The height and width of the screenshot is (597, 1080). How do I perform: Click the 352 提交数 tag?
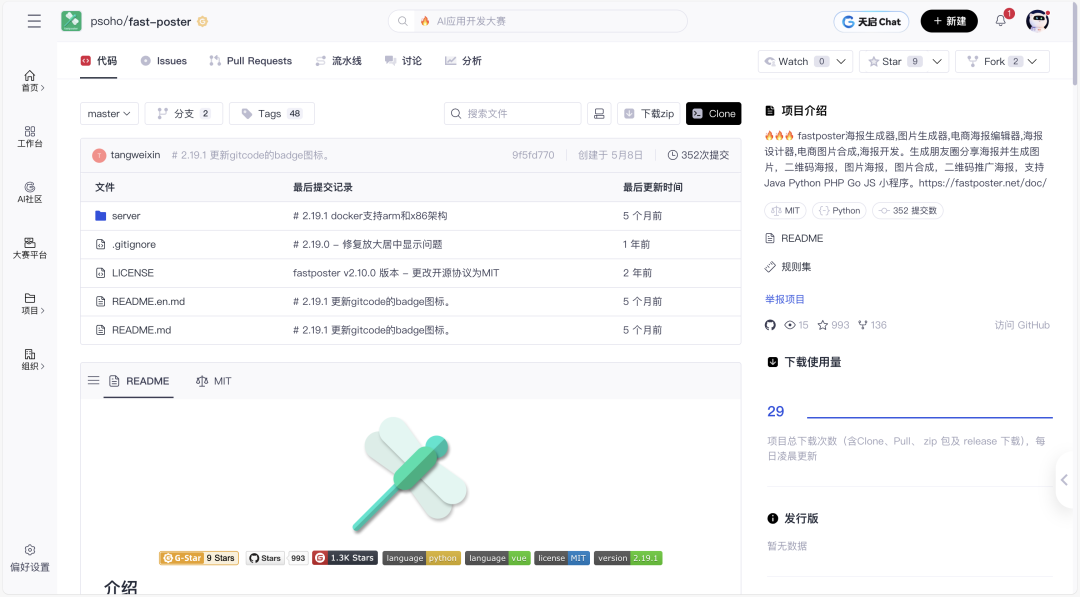908,211
